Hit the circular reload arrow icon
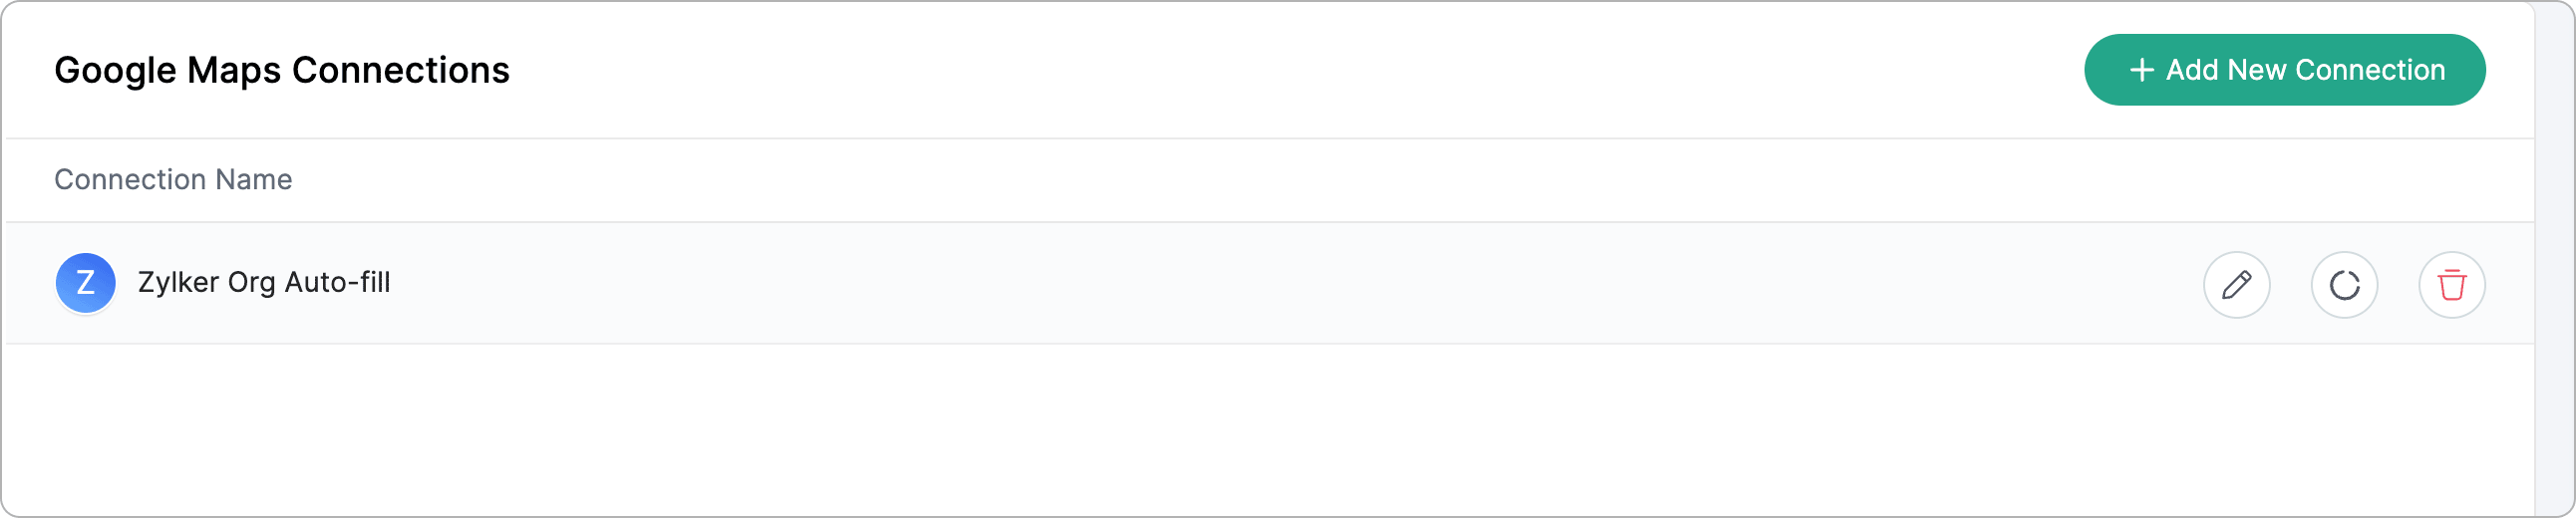Image resolution: width=2576 pixels, height=518 pixels. pos(2343,285)
